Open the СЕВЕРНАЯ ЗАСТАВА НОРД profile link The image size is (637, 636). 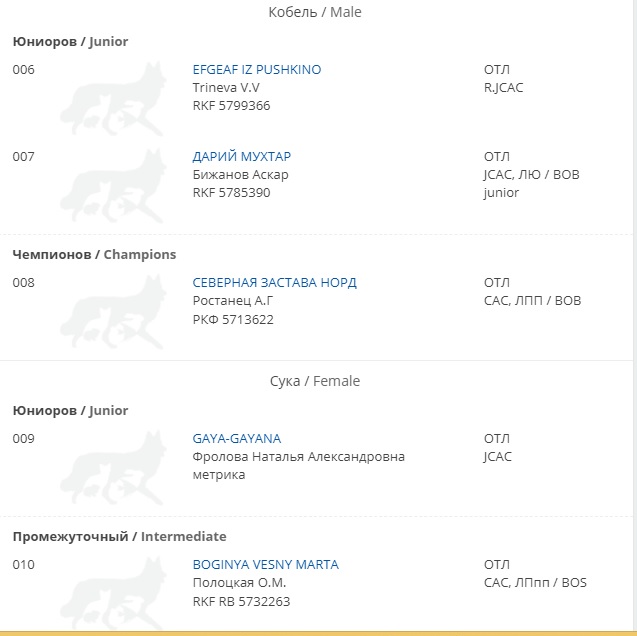pyautogui.click(x=275, y=283)
